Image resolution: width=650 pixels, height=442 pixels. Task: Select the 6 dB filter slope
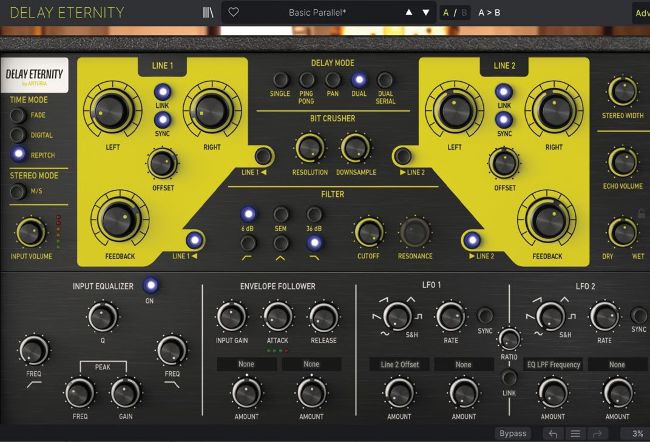tap(248, 214)
